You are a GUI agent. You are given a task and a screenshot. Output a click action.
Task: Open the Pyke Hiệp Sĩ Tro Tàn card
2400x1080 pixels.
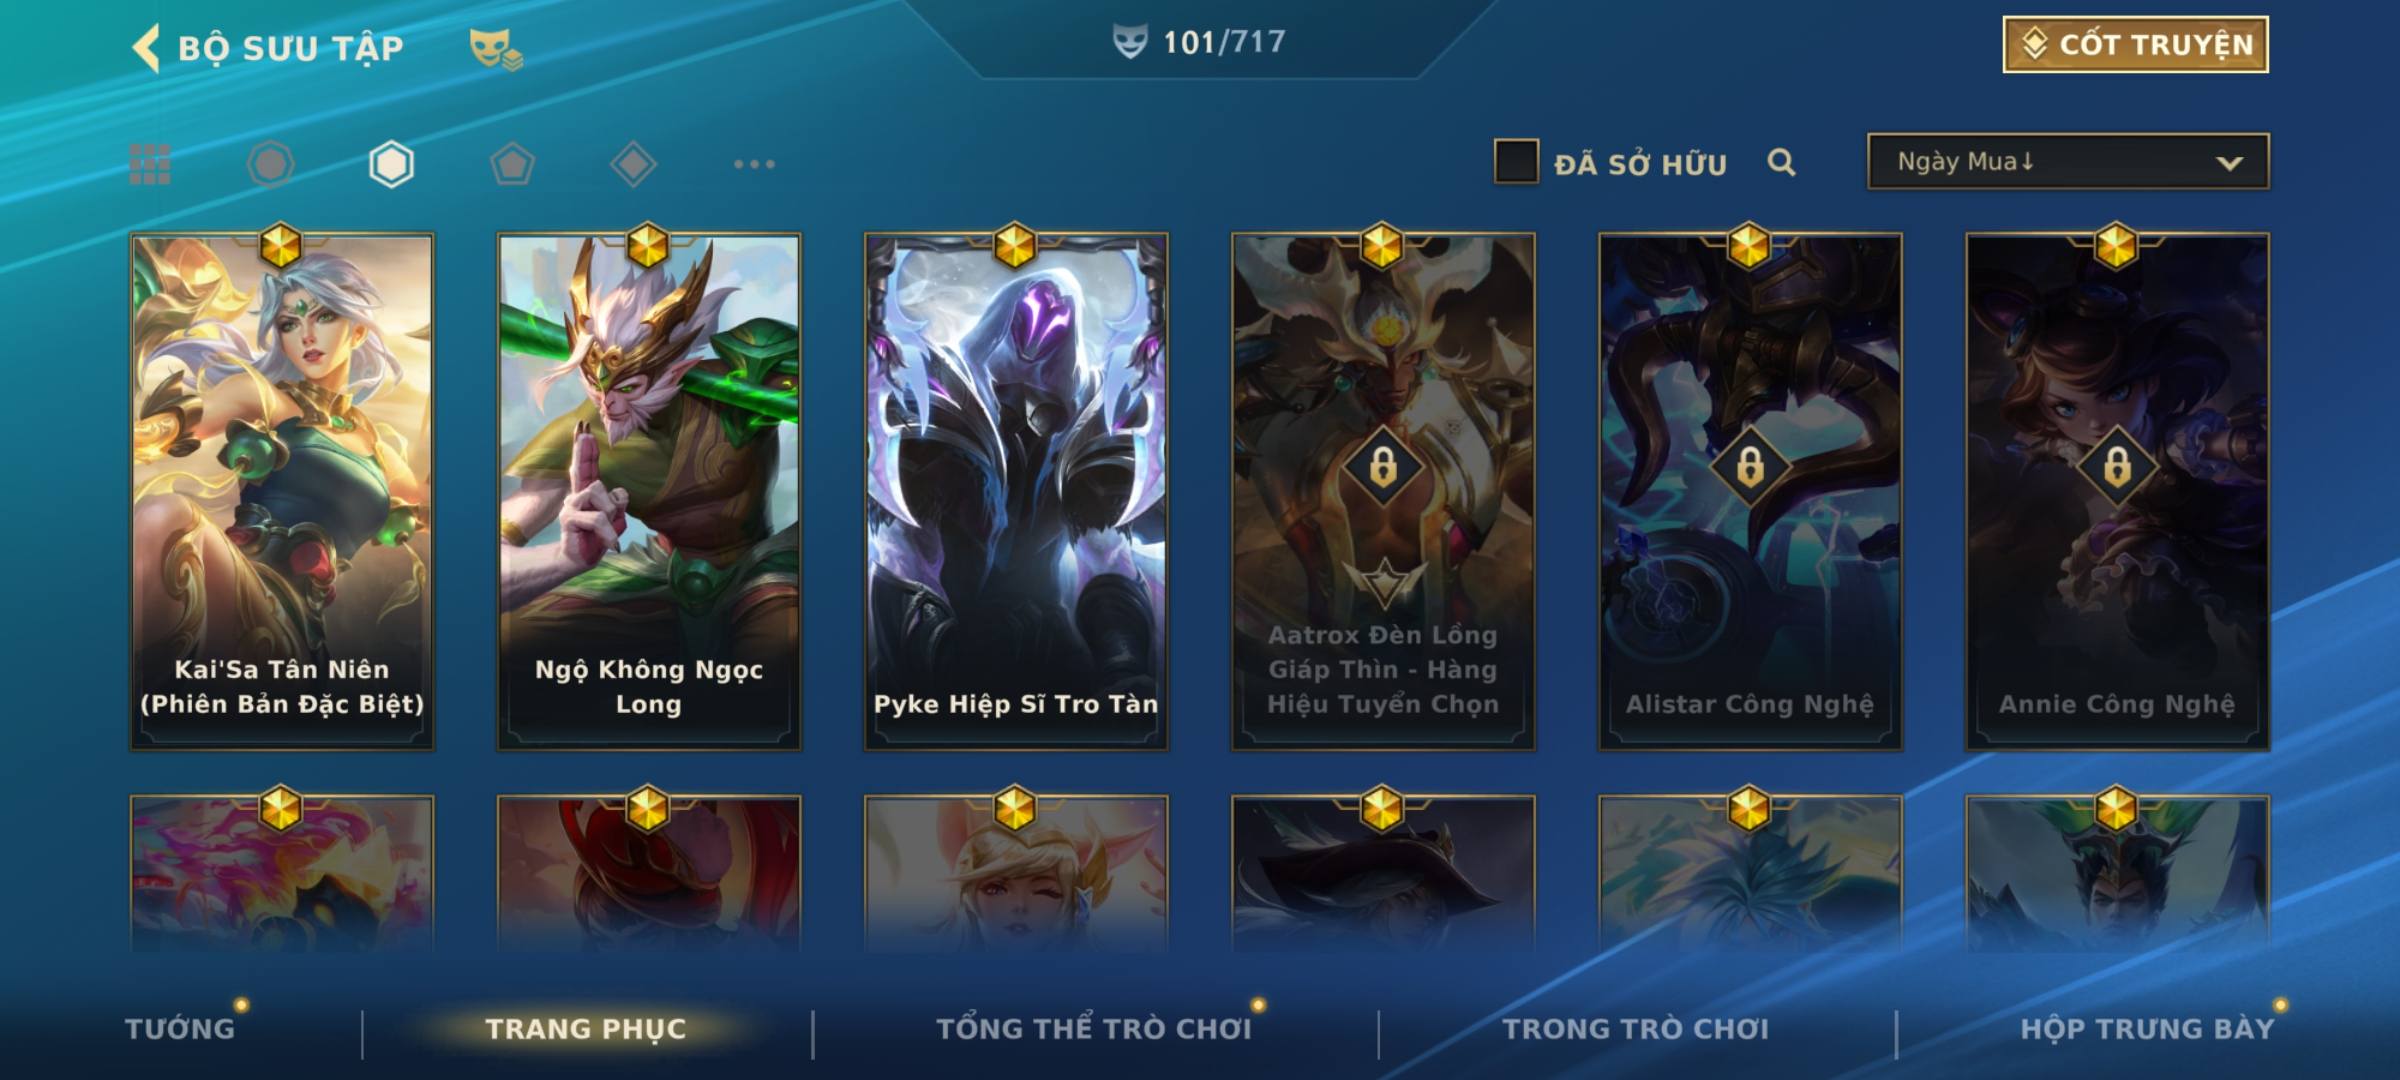click(x=1016, y=491)
